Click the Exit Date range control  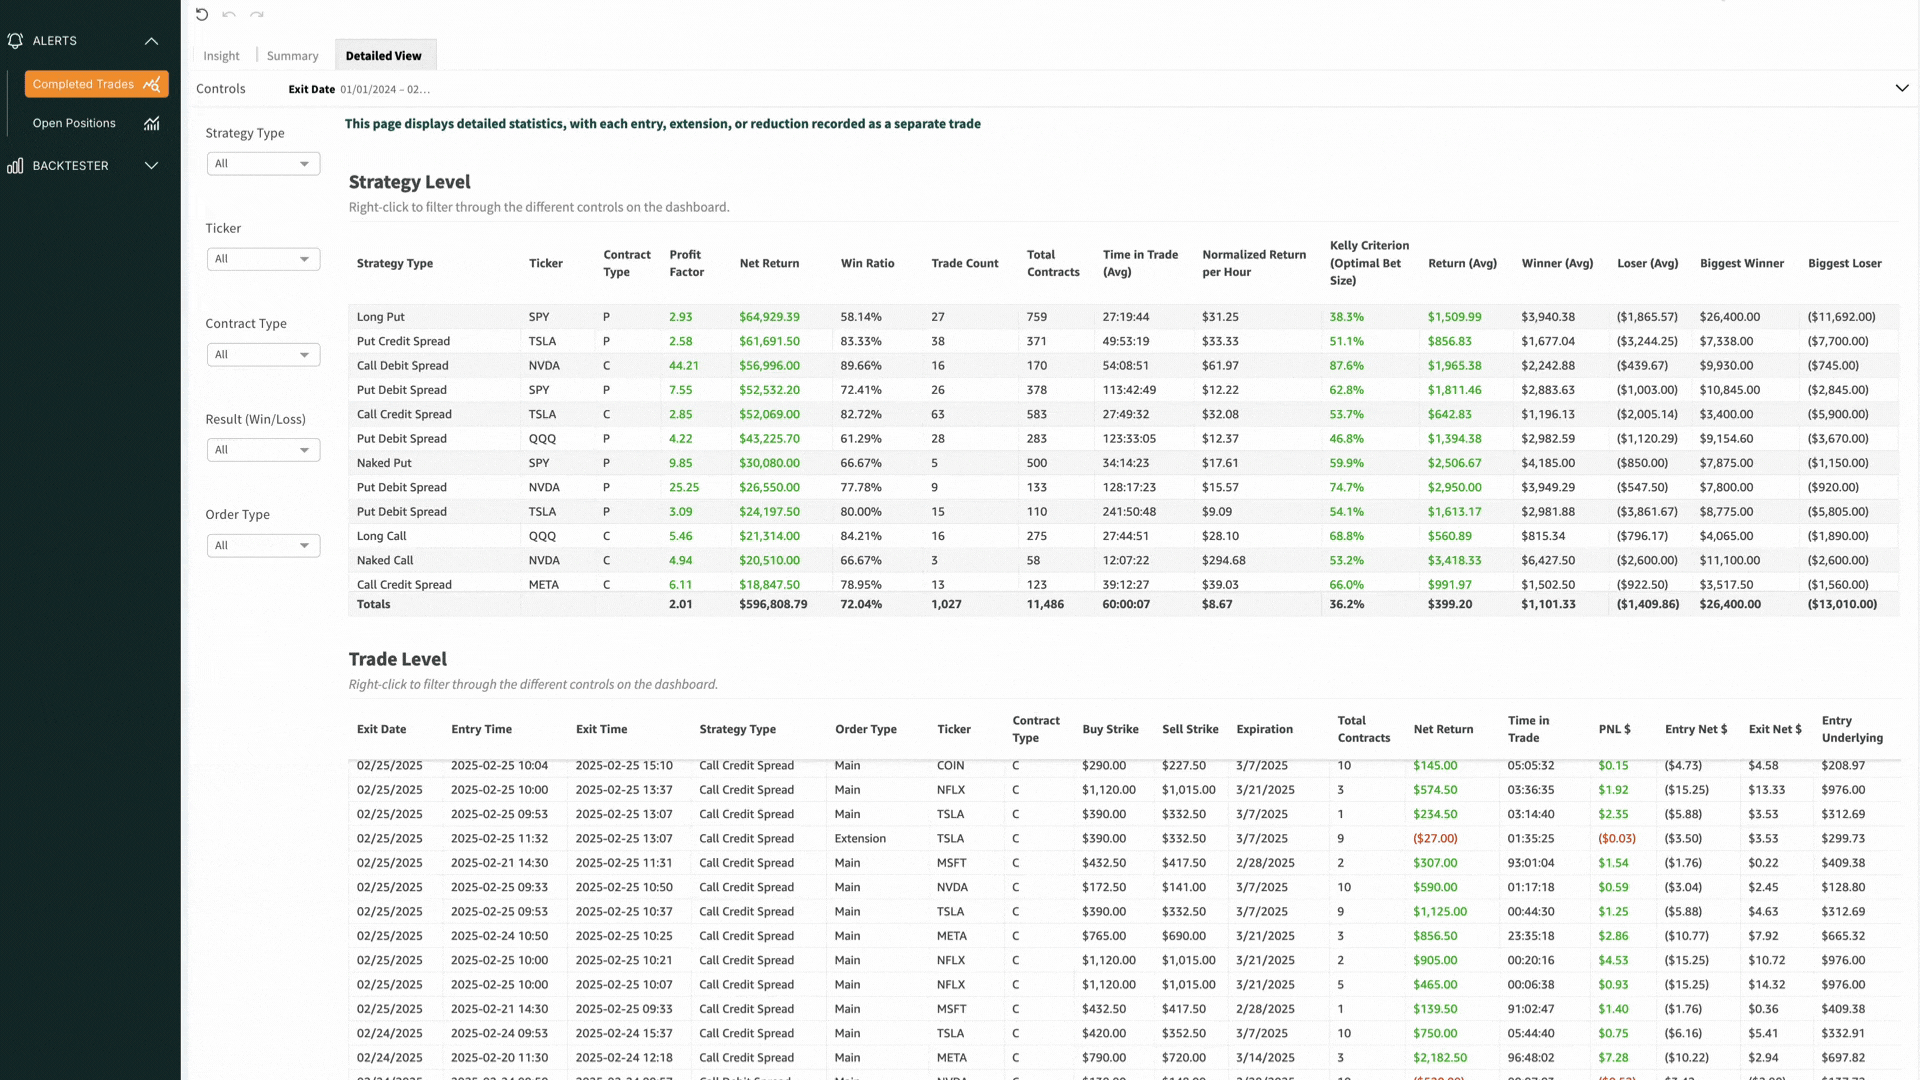click(383, 89)
